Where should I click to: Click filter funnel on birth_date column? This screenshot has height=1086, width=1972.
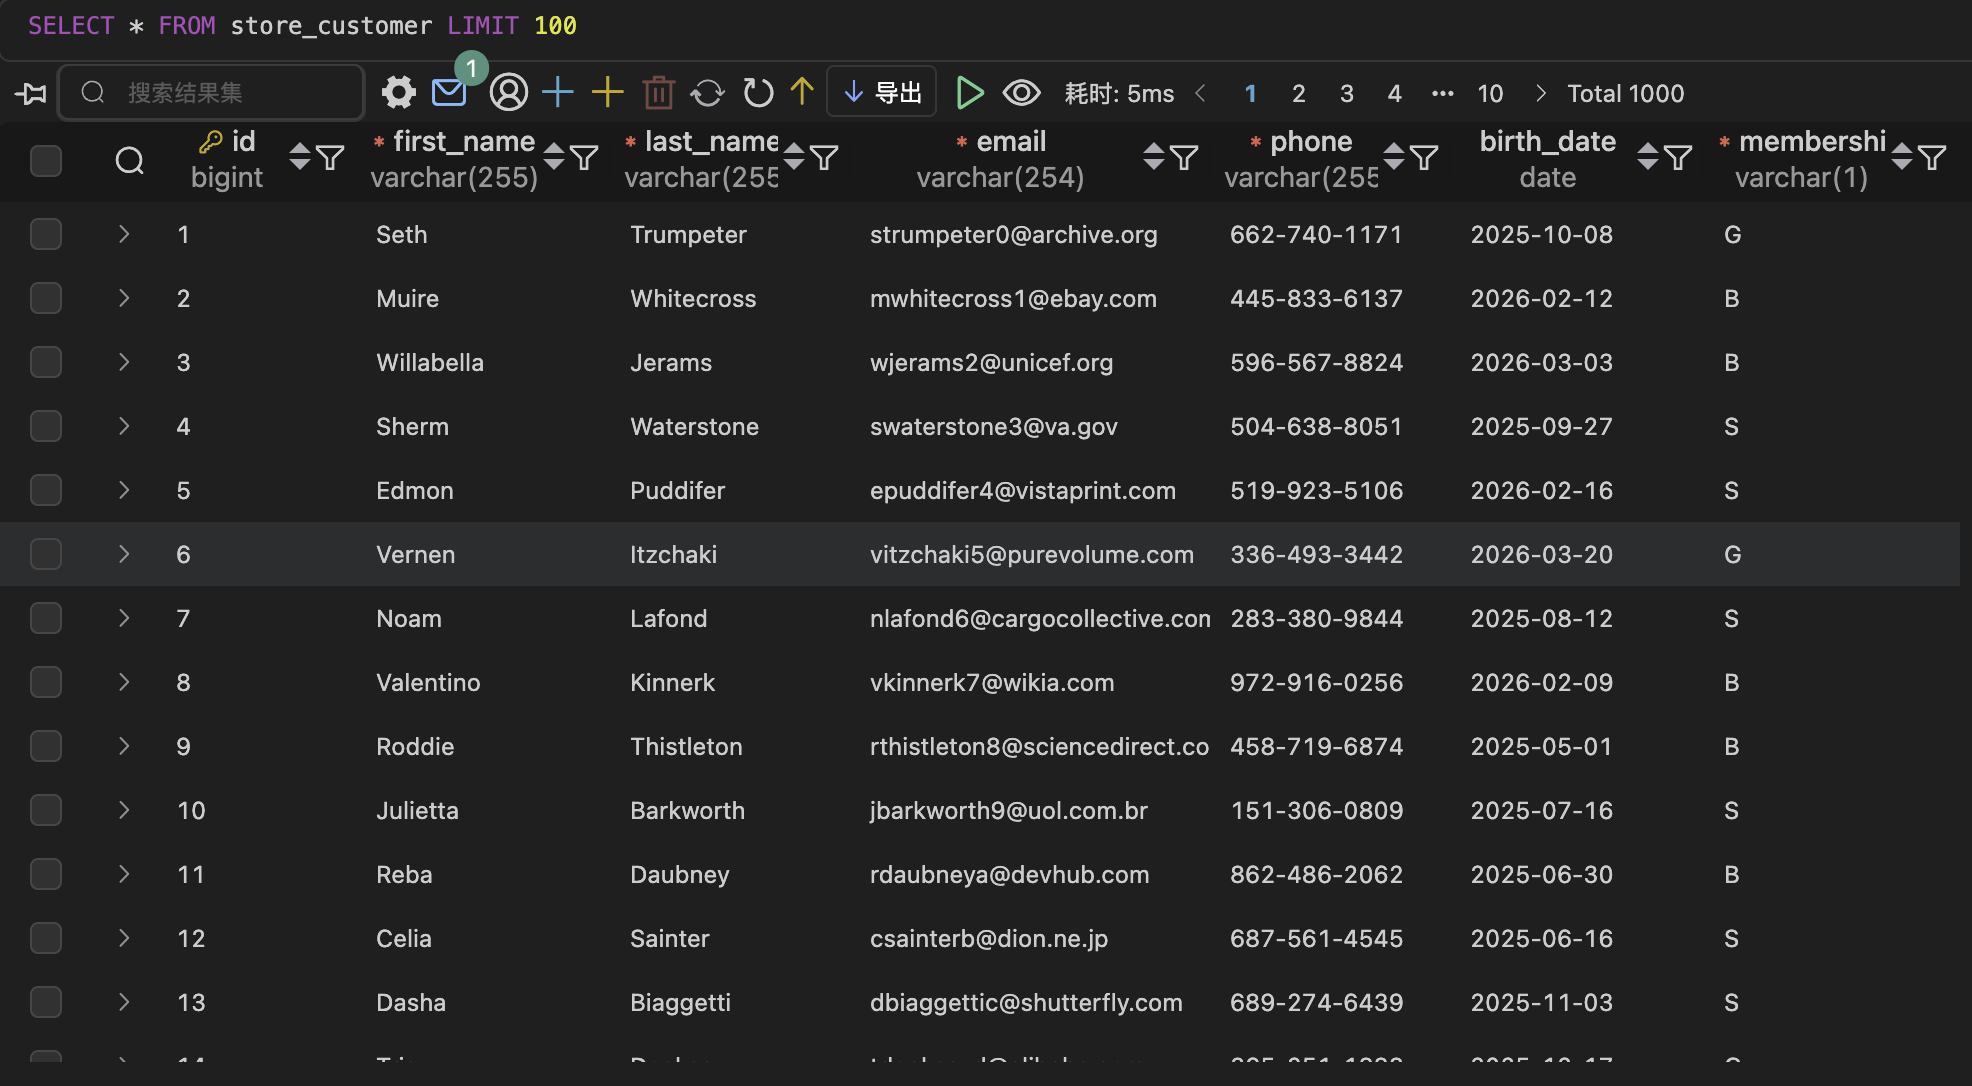click(1678, 157)
